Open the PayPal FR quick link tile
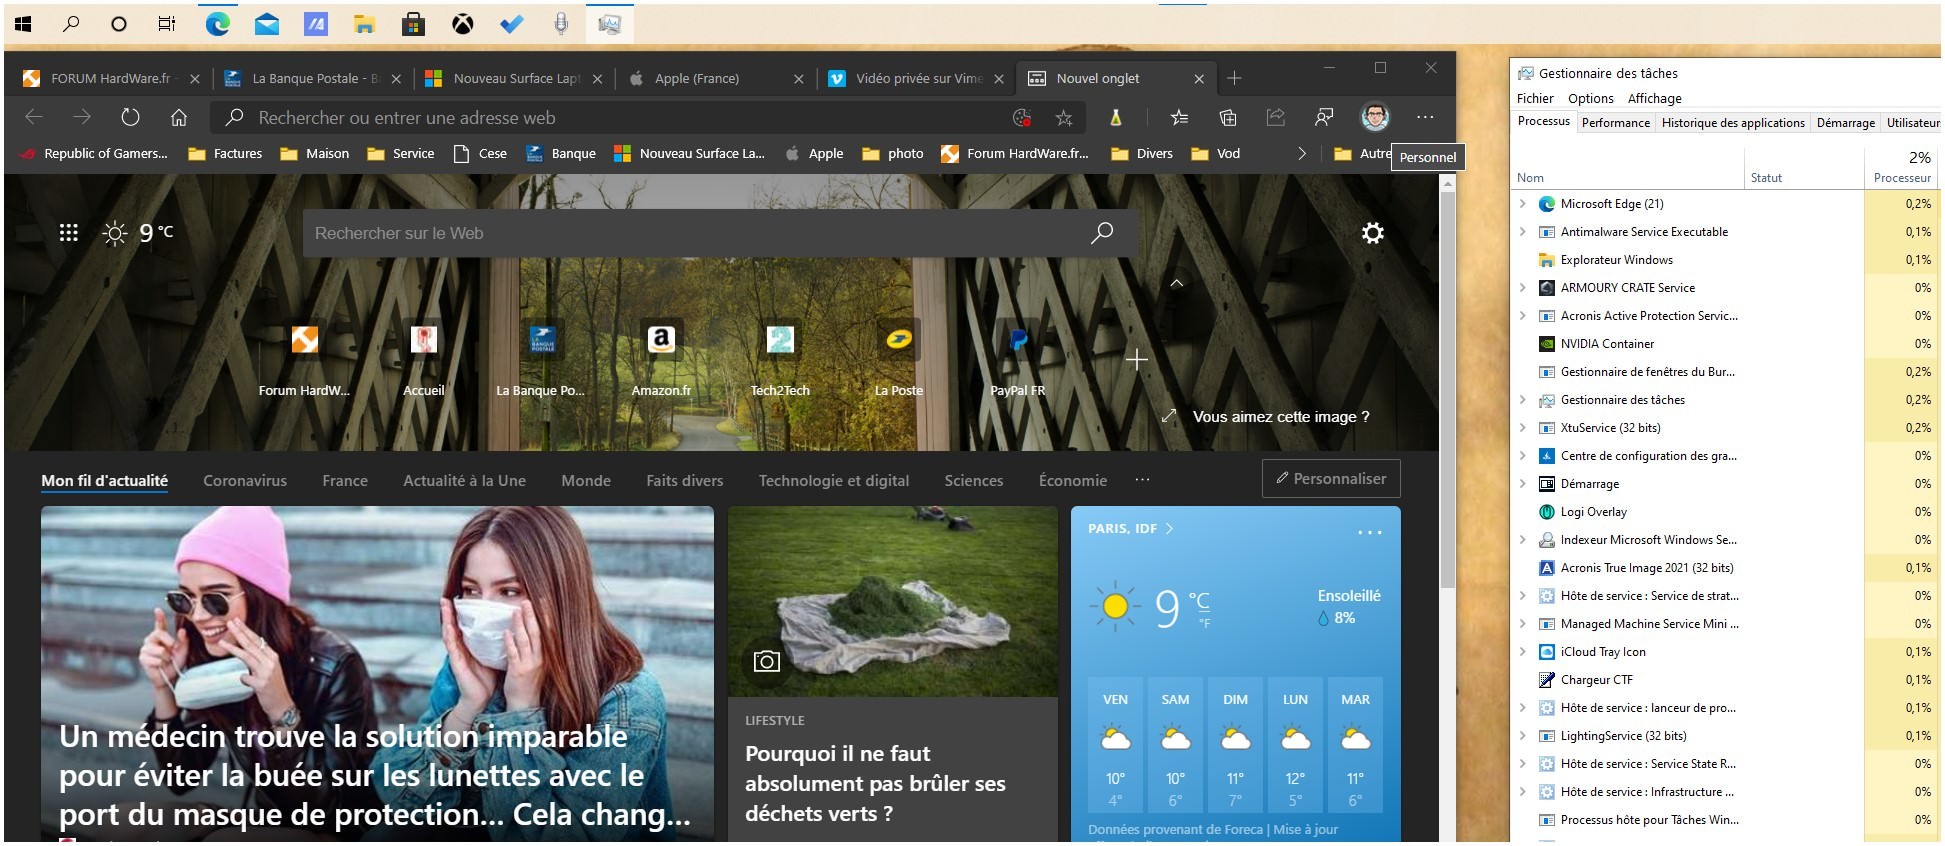The height and width of the screenshot is (846, 1945). 1018,341
